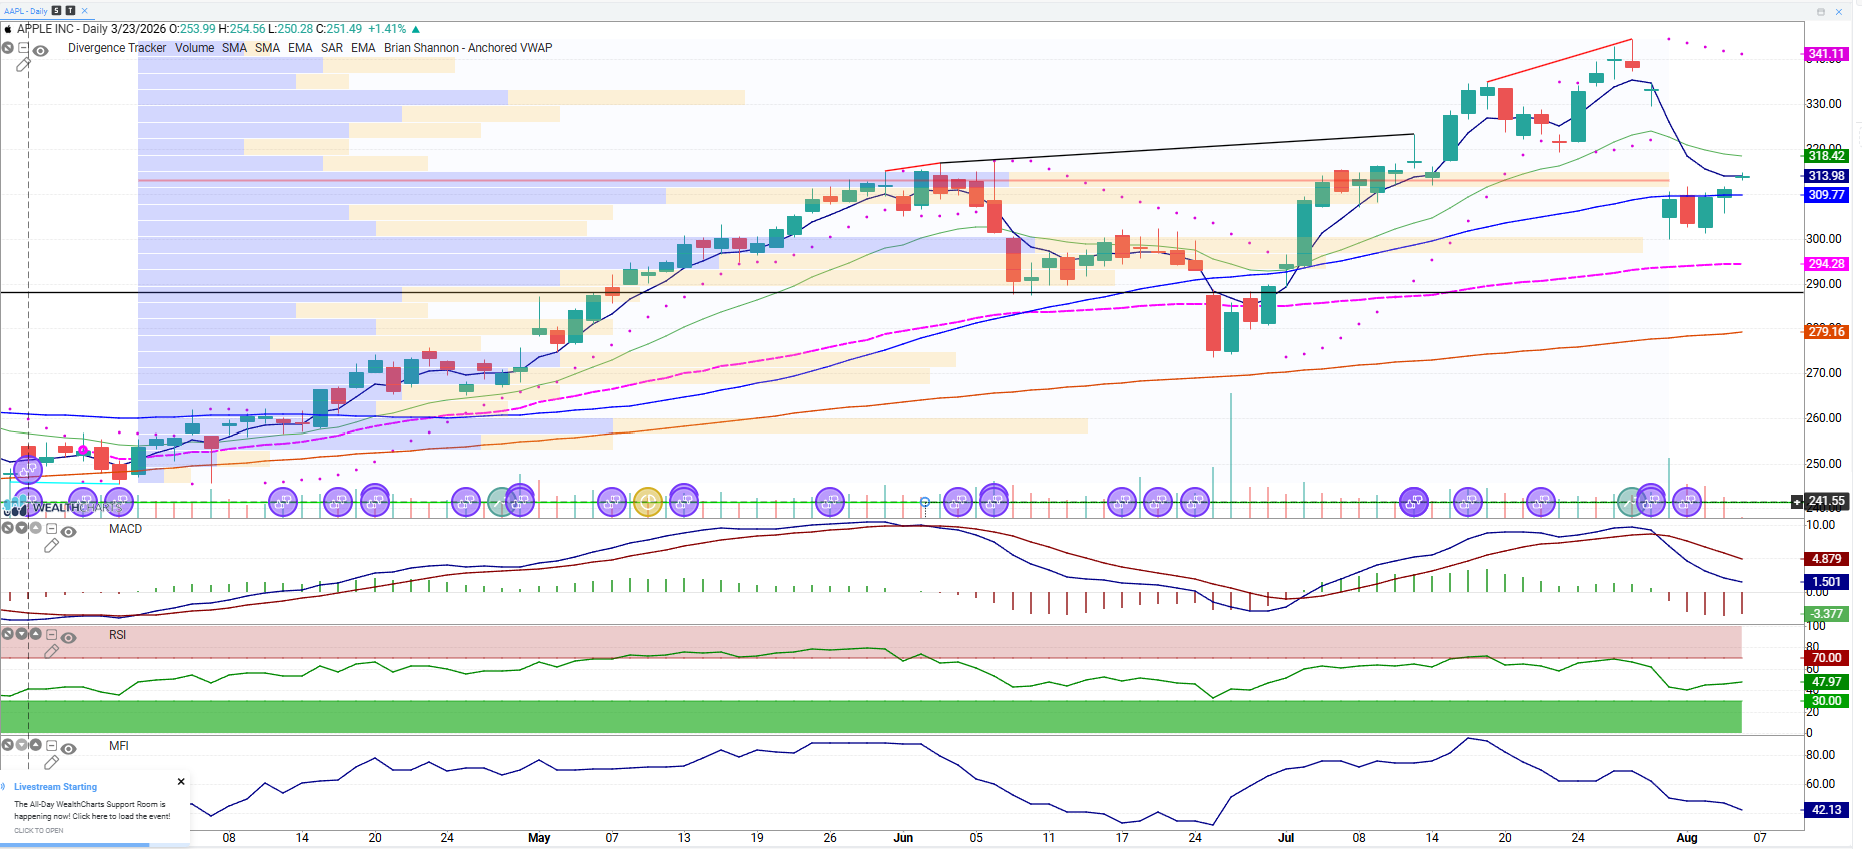Screen dimensions: 1862x849
Task: Move the RSI pane down
Action: pyautogui.click(x=21, y=634)
